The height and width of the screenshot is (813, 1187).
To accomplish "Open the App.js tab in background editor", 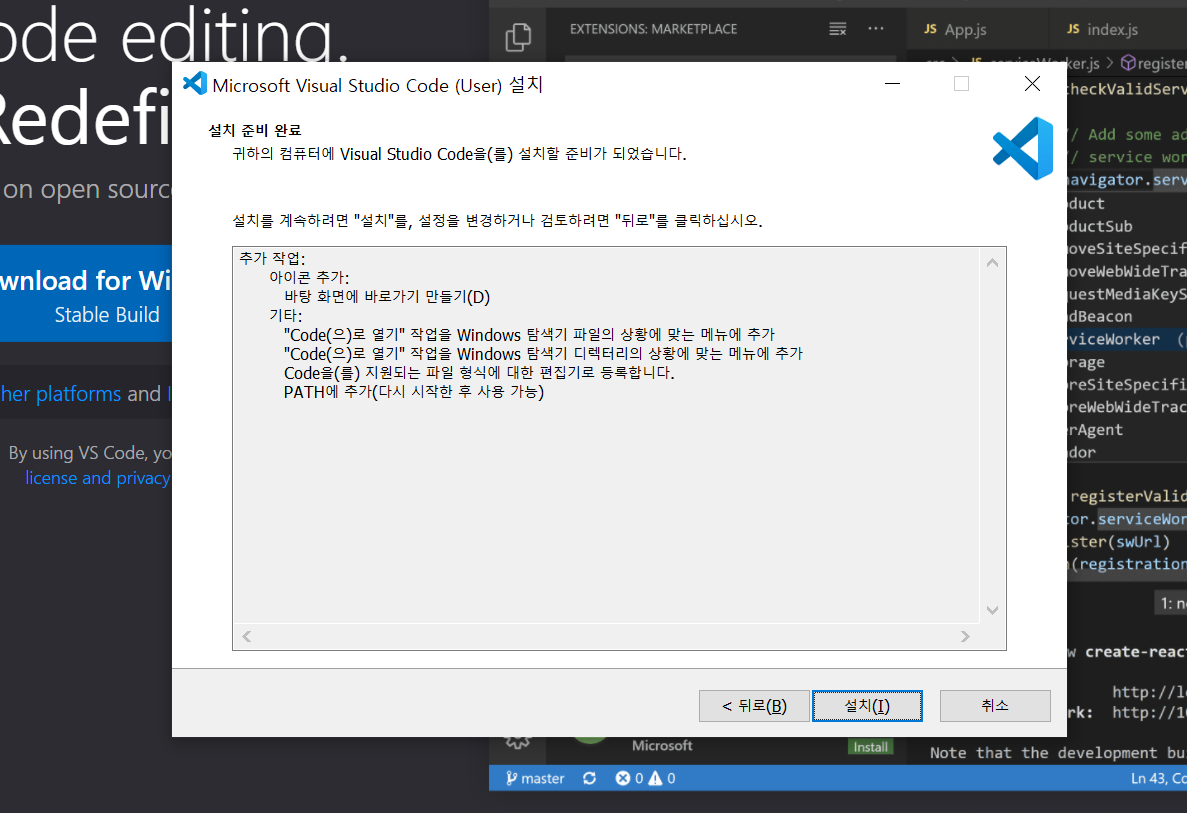I will pyautogui.click(x=955, y=30).
